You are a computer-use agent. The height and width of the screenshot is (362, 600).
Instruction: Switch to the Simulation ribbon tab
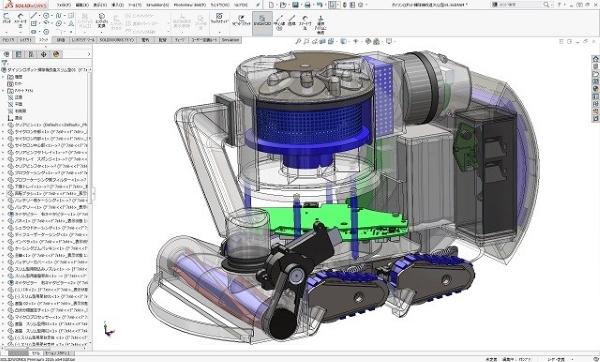coord(230,40)
